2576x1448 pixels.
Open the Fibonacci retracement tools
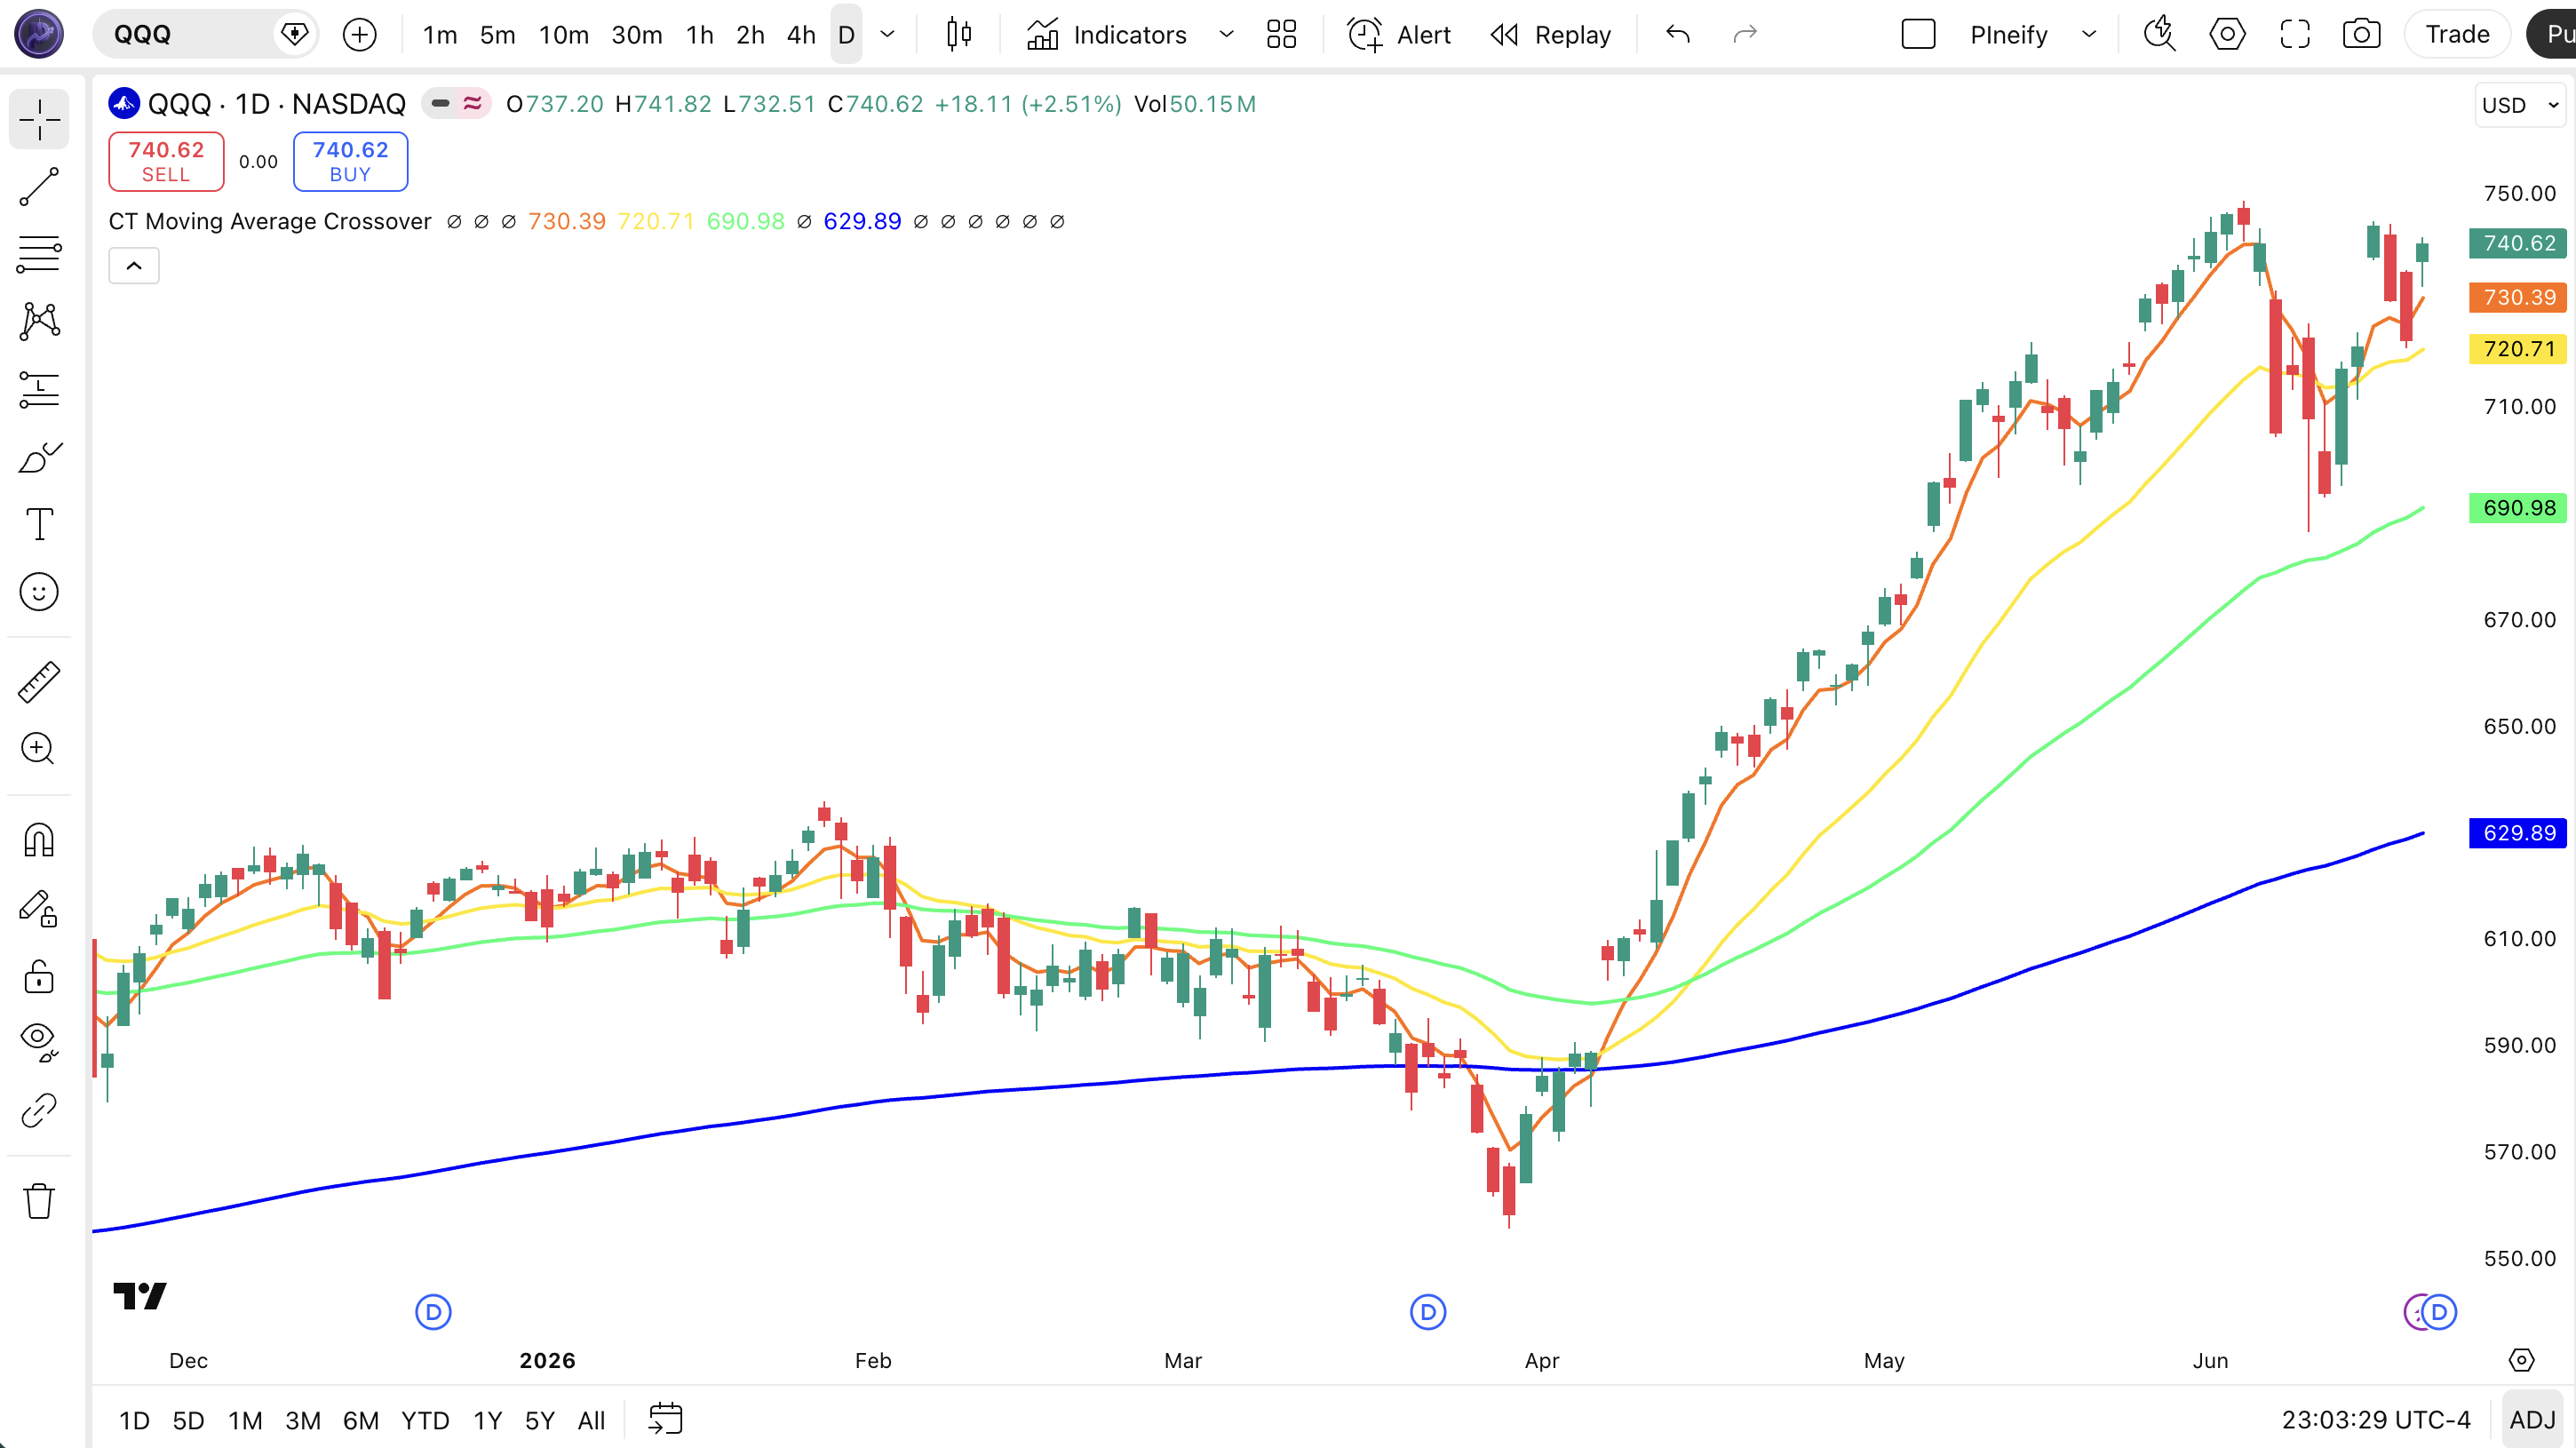[x=39, y=254]
